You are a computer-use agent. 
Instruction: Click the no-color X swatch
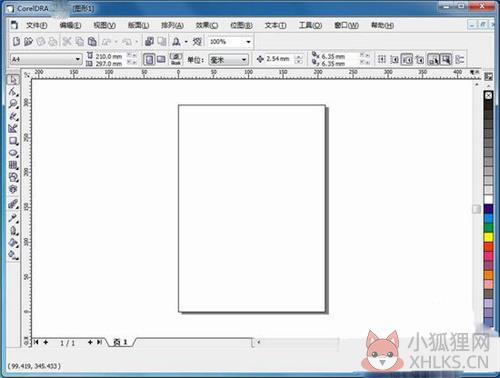click(488, 96)
